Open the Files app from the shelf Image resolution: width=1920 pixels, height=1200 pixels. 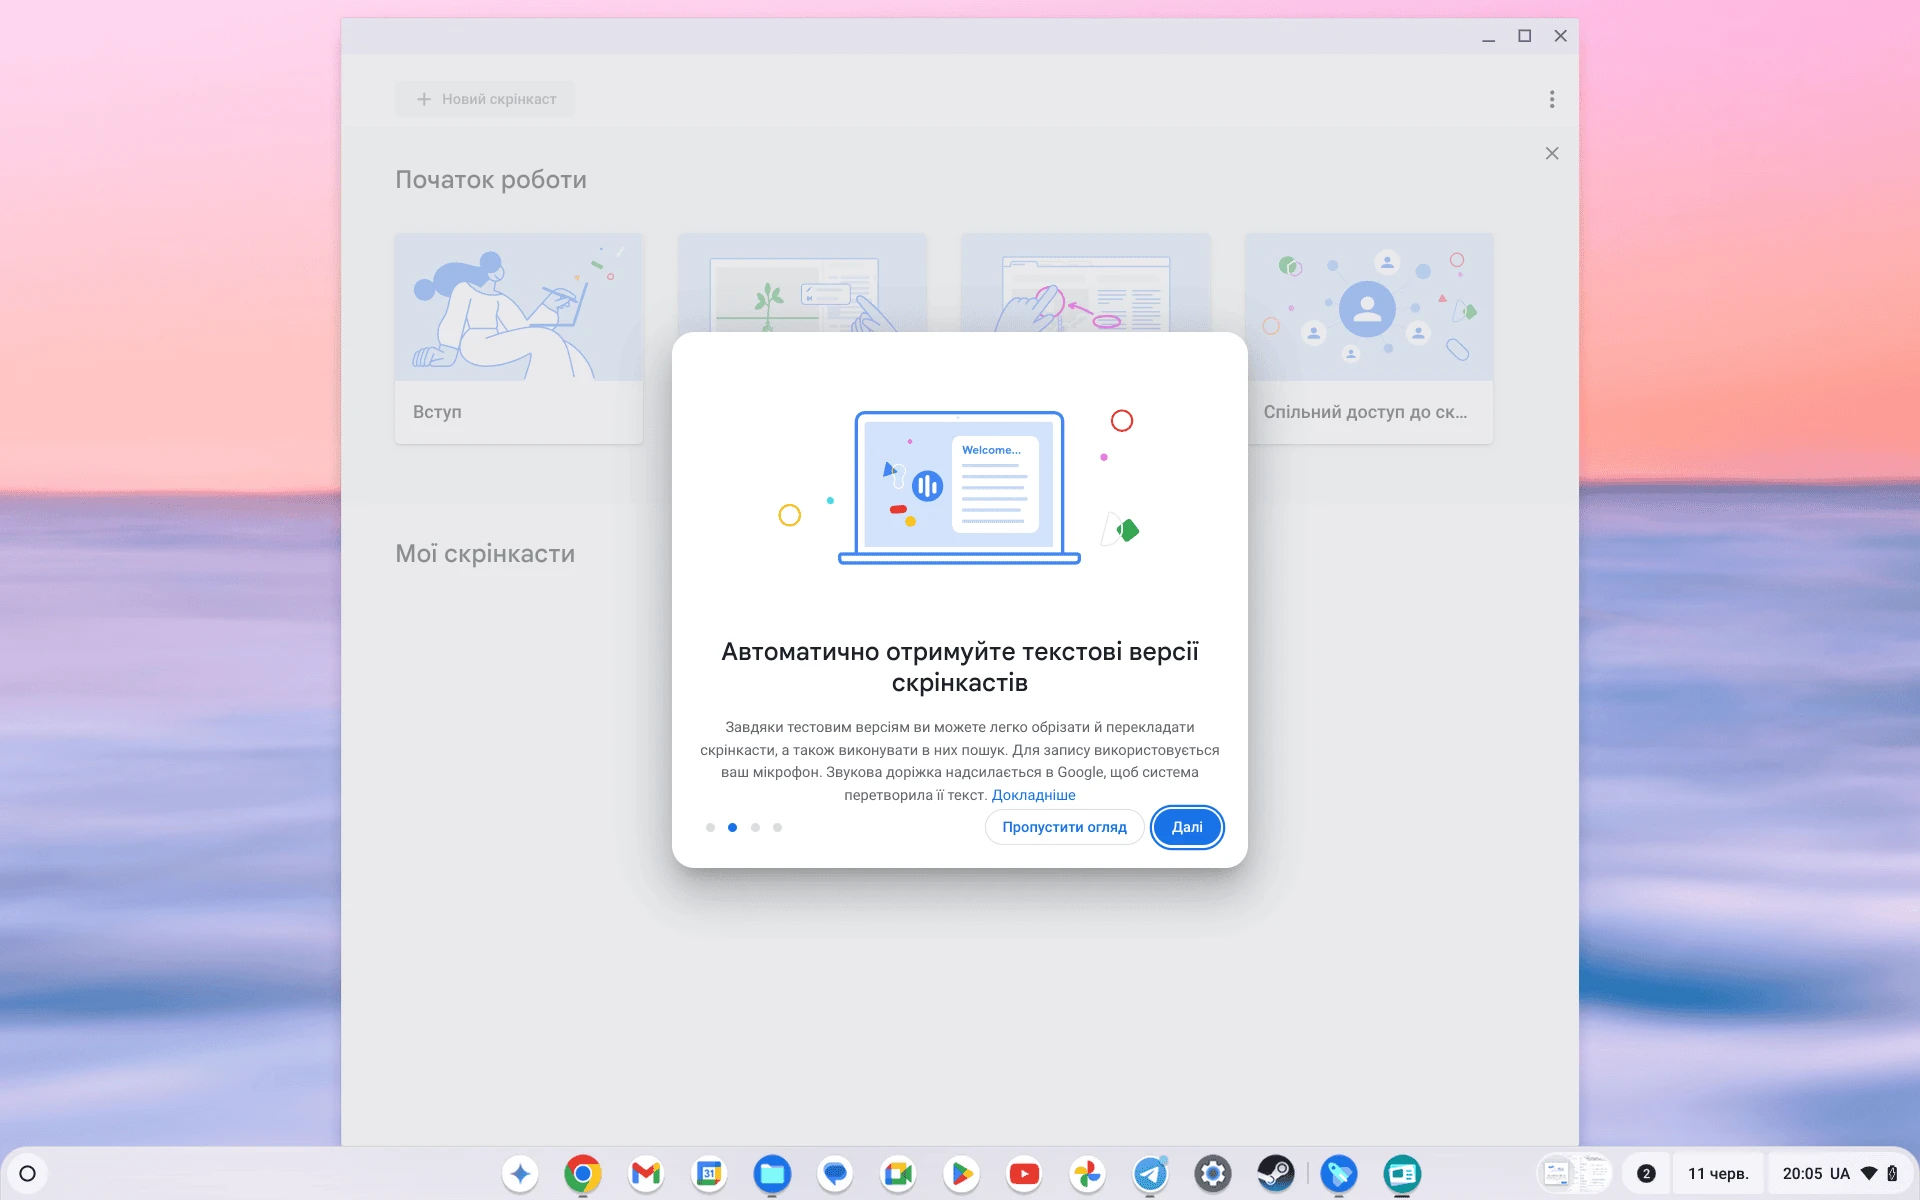click(772, 1173)
